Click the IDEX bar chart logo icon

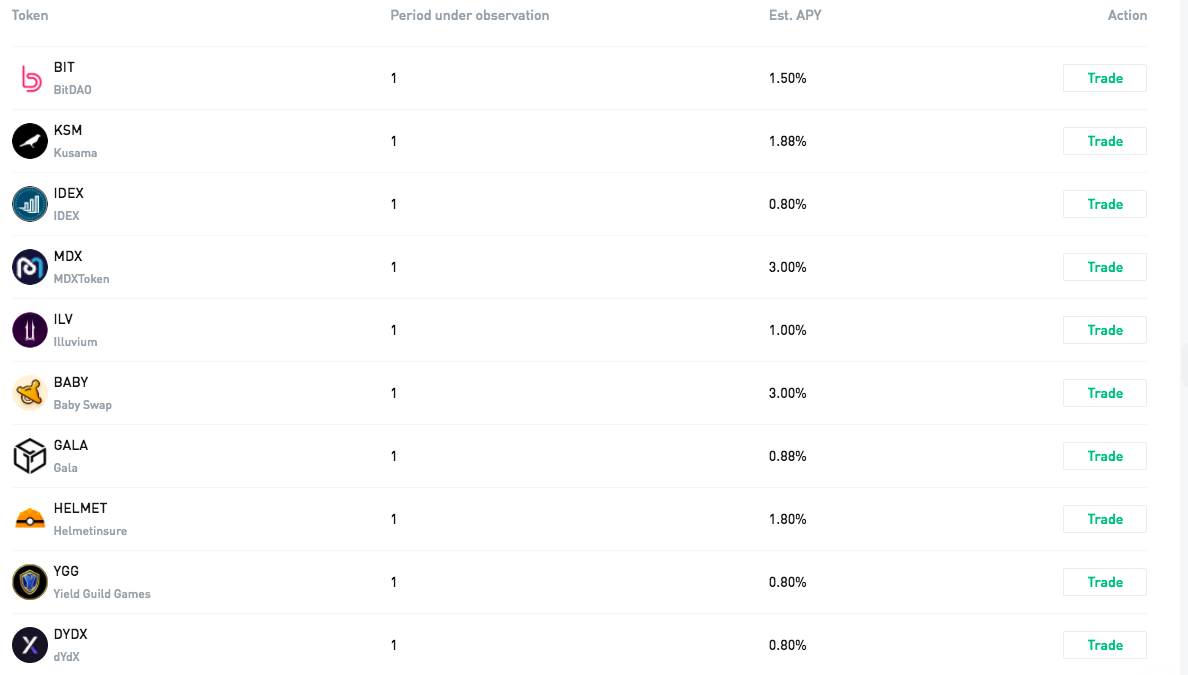pyautogui.click(x=30, y=204)
